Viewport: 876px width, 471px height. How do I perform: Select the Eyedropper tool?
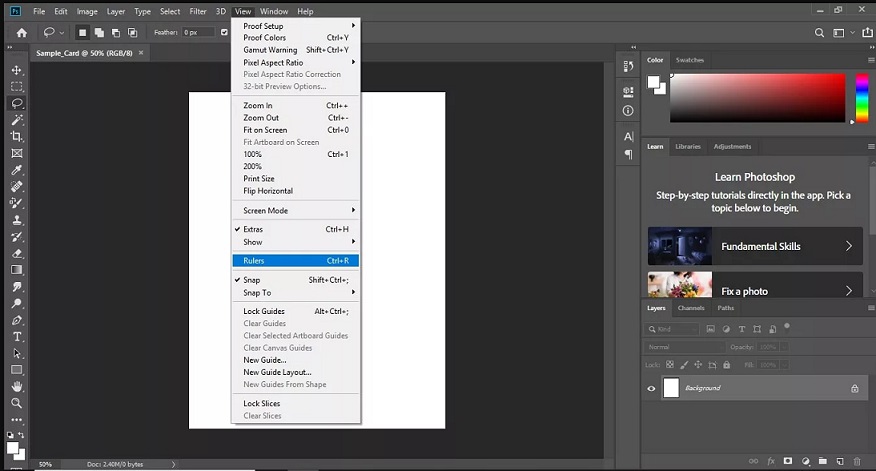point(17,170)
